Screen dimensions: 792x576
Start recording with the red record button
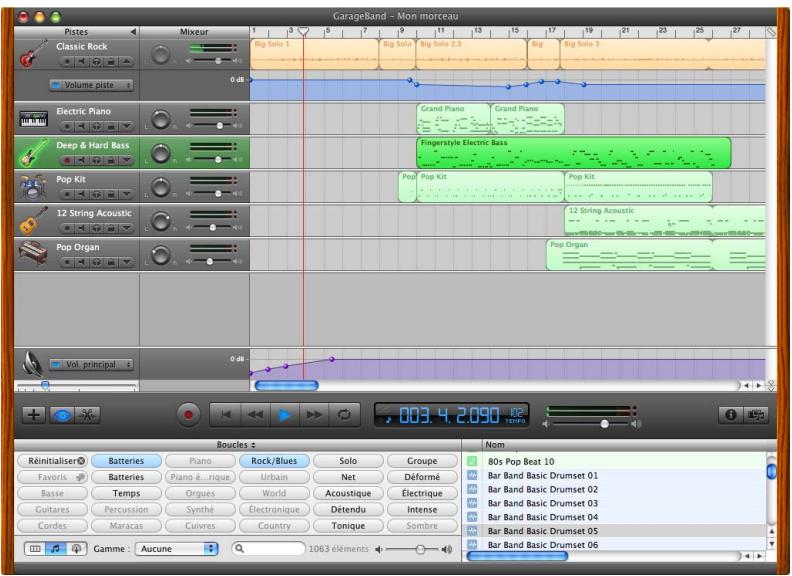click(188, 415)
